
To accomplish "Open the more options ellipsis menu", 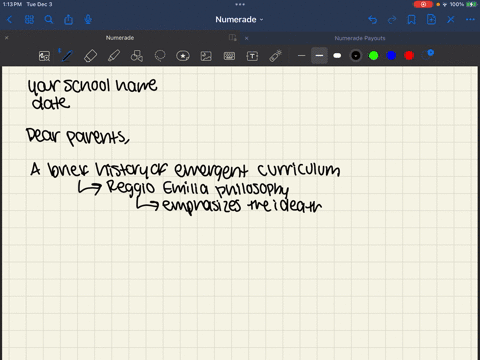I will pyautogui.click(x=470, y=20).
